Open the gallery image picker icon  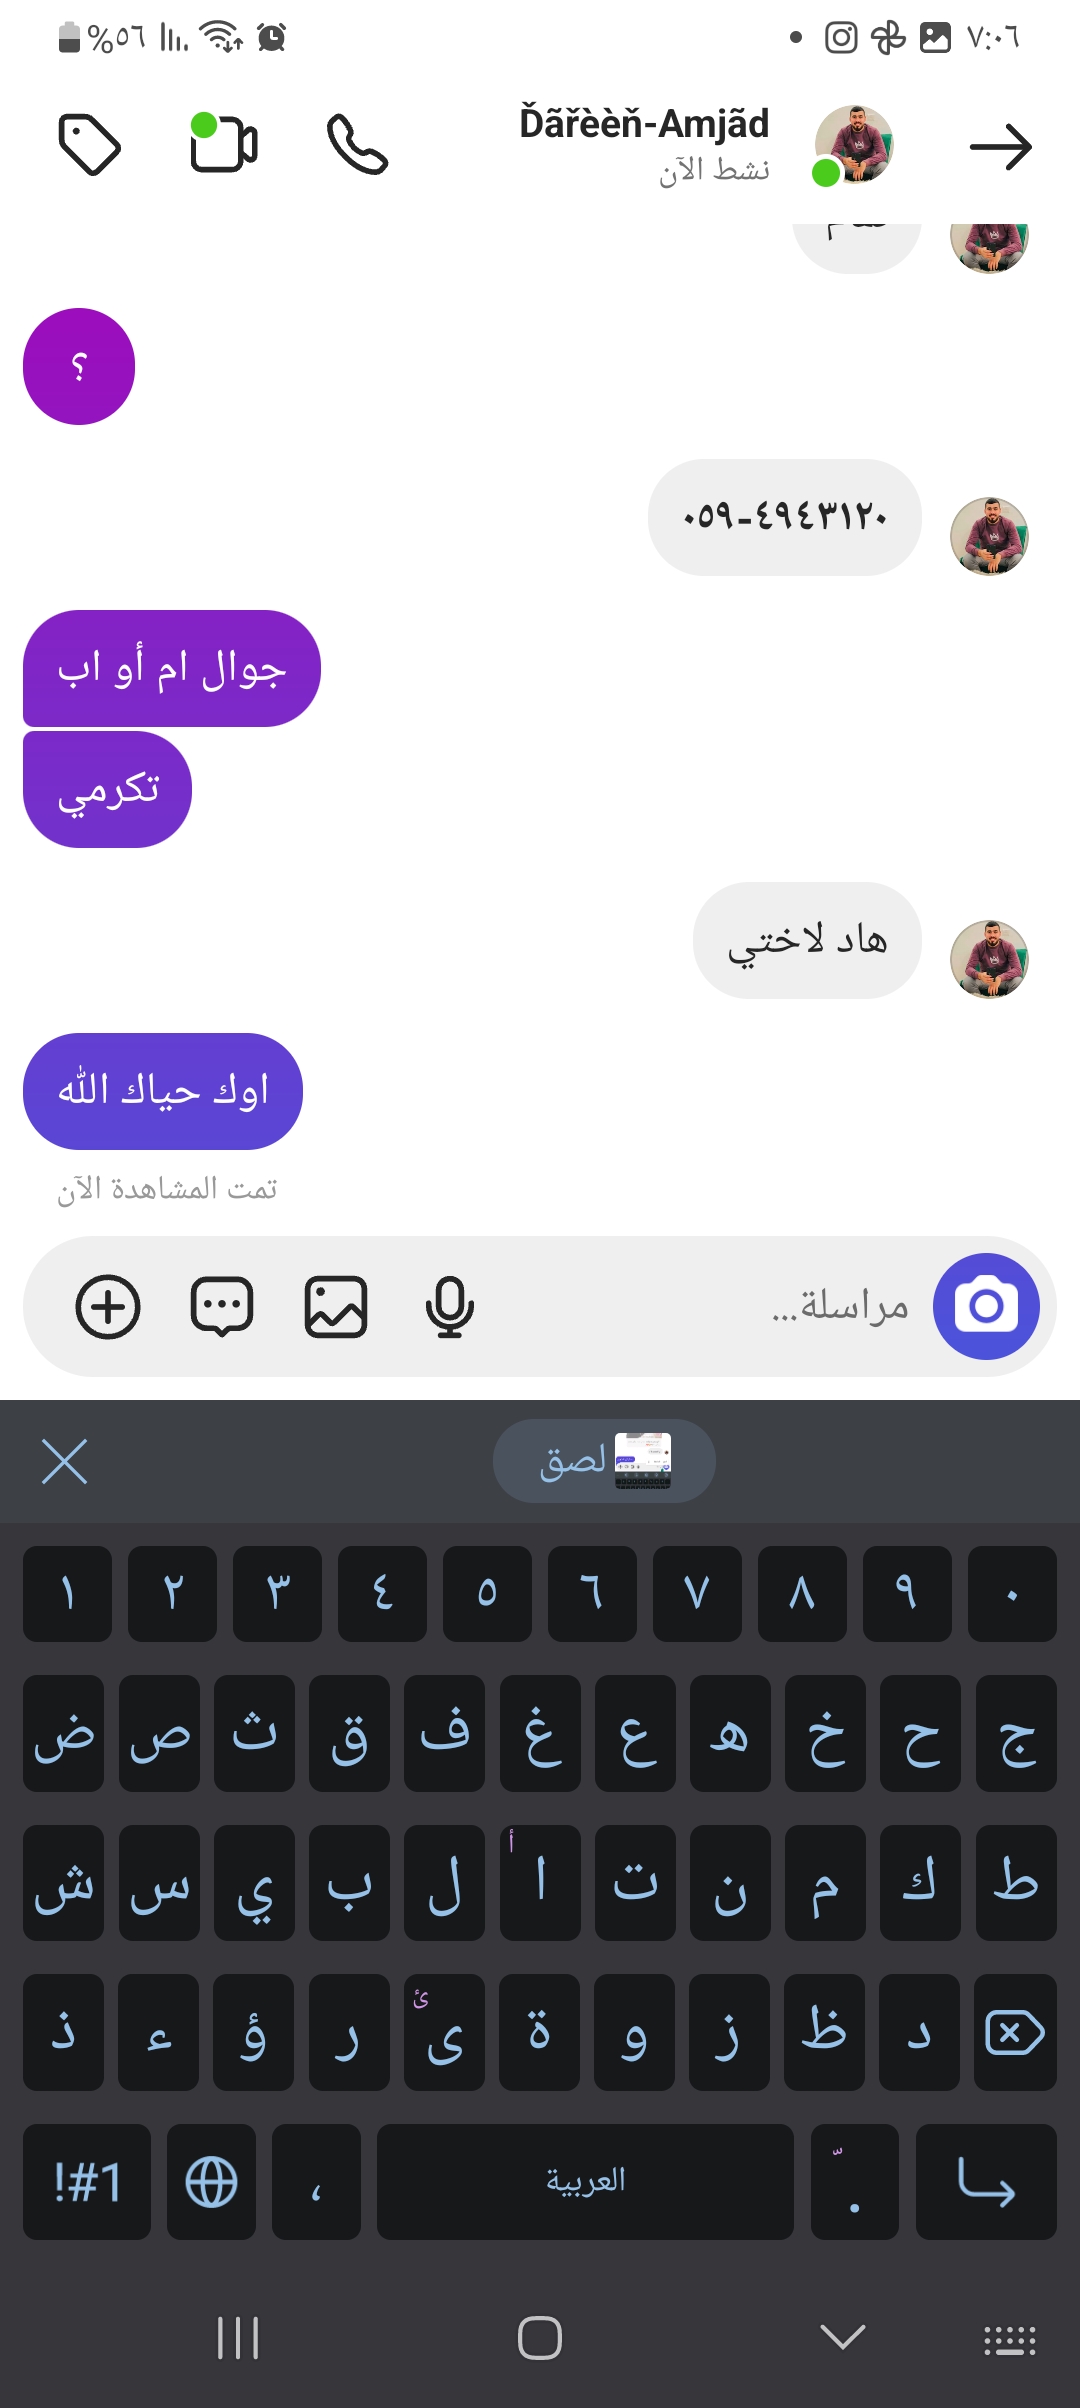(x=336, y=1306)
